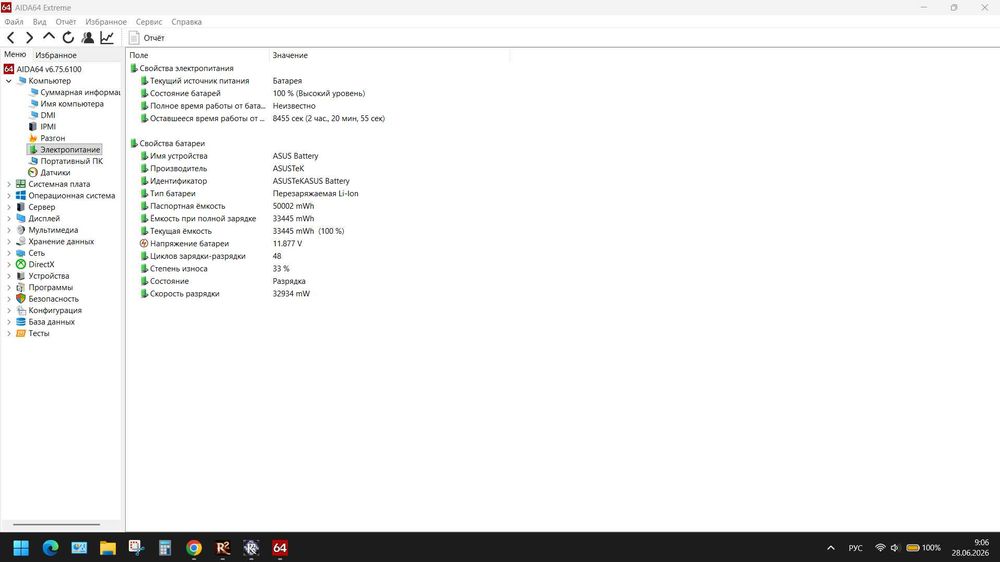Select the DMI tree item

point(48,115)
